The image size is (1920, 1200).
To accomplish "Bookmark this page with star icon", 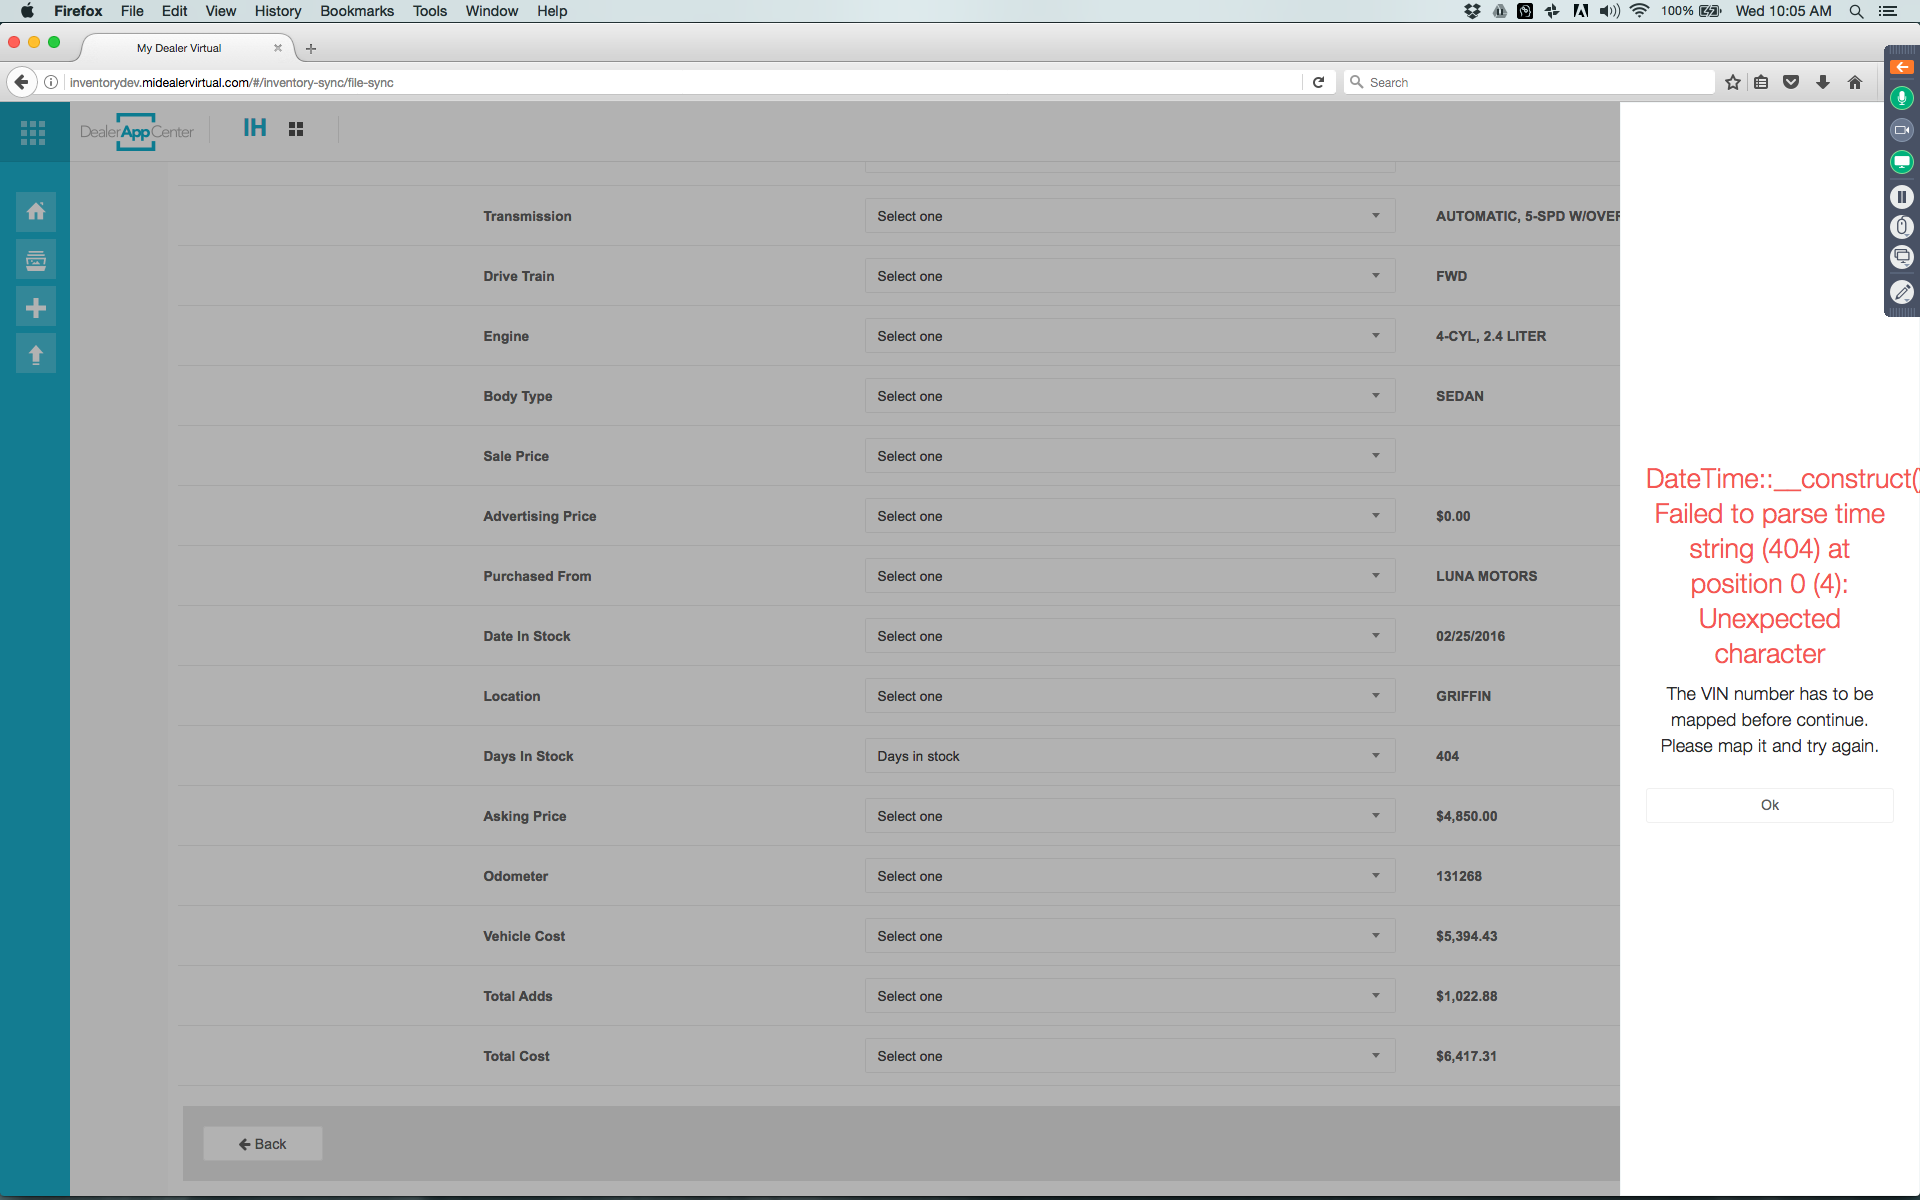I will pos(1733,82).
